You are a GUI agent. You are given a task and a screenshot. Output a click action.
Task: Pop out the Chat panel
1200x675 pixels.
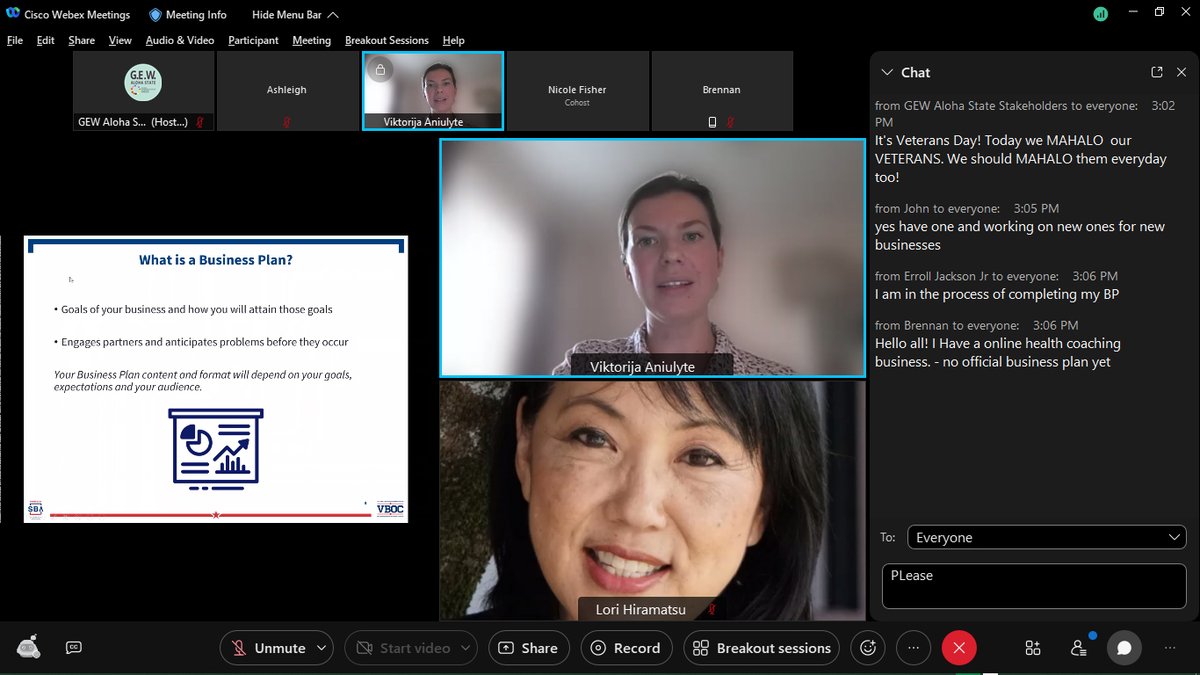(1157, 72)
